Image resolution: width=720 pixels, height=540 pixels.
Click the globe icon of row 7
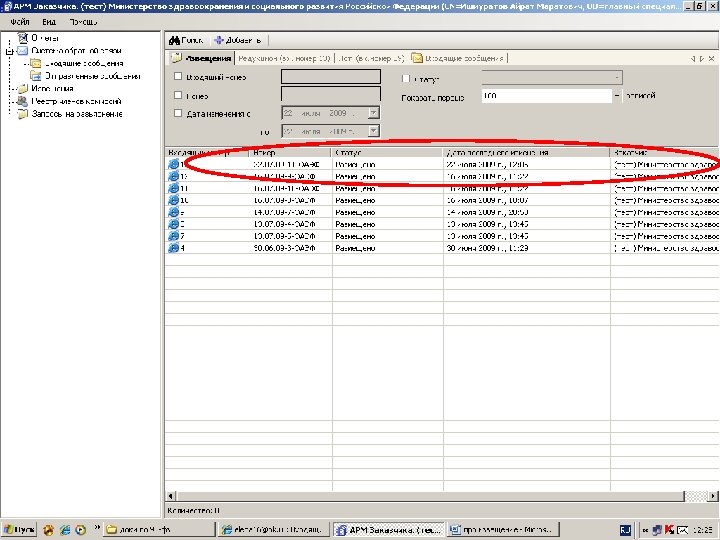174,236
